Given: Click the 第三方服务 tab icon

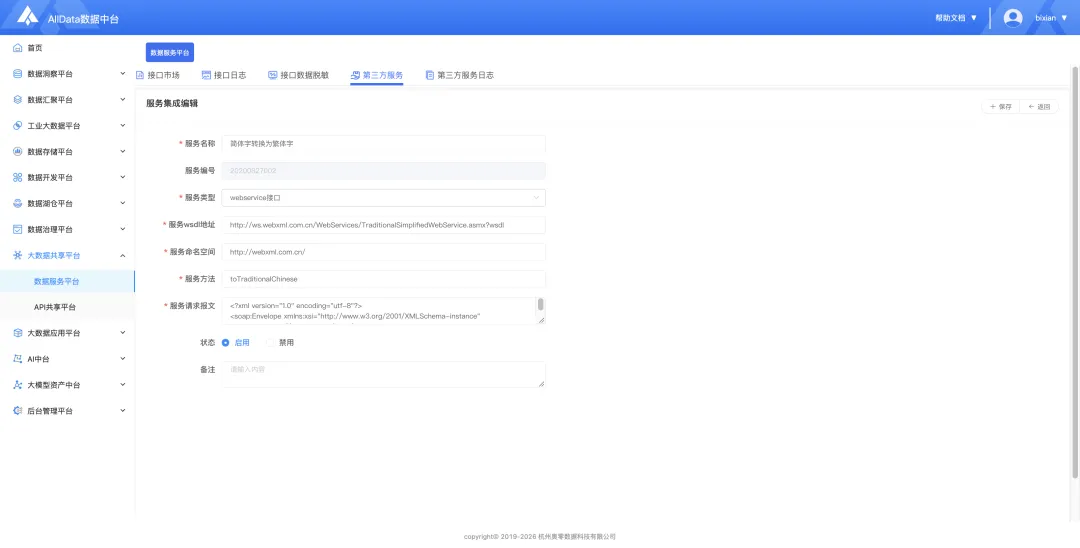Looking at the screenshot, I should click(355, 75).
